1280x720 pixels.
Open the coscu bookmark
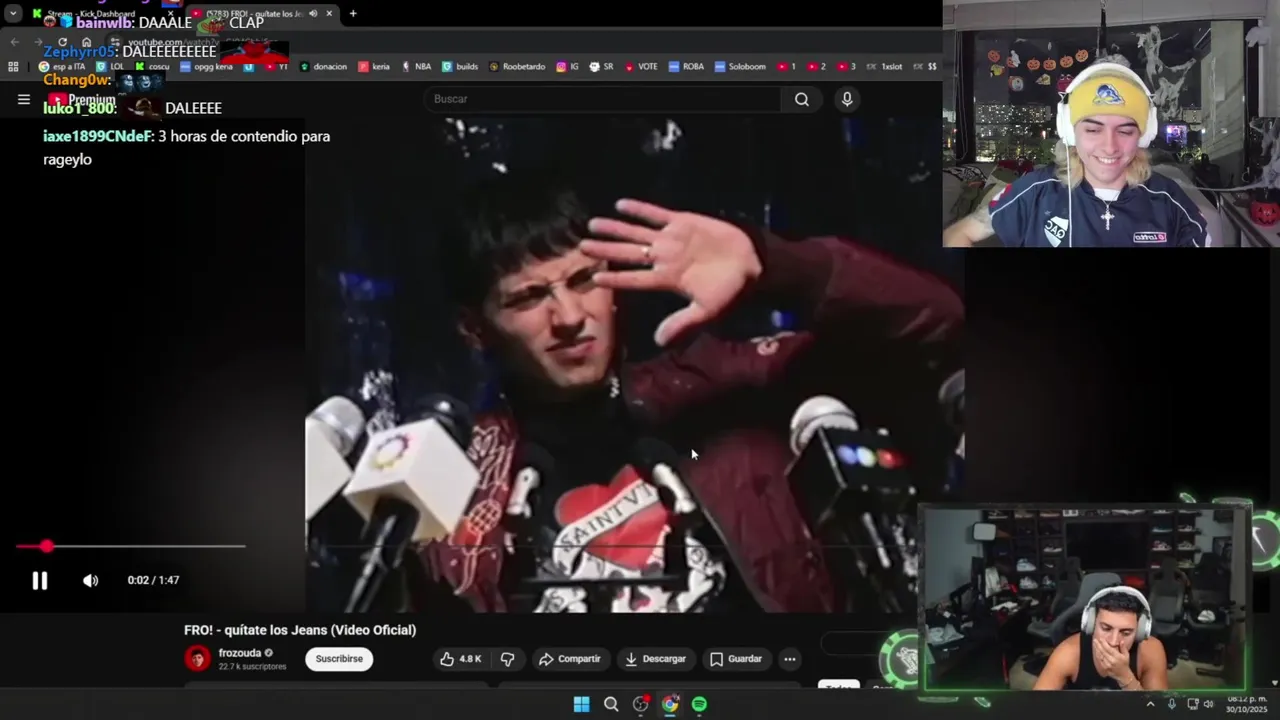click(x=152, y=67)
